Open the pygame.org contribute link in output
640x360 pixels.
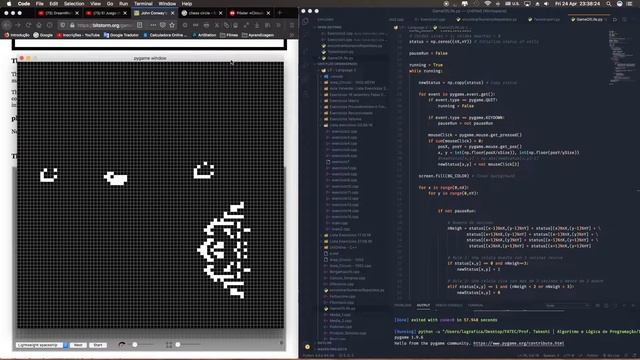point(519,343)
